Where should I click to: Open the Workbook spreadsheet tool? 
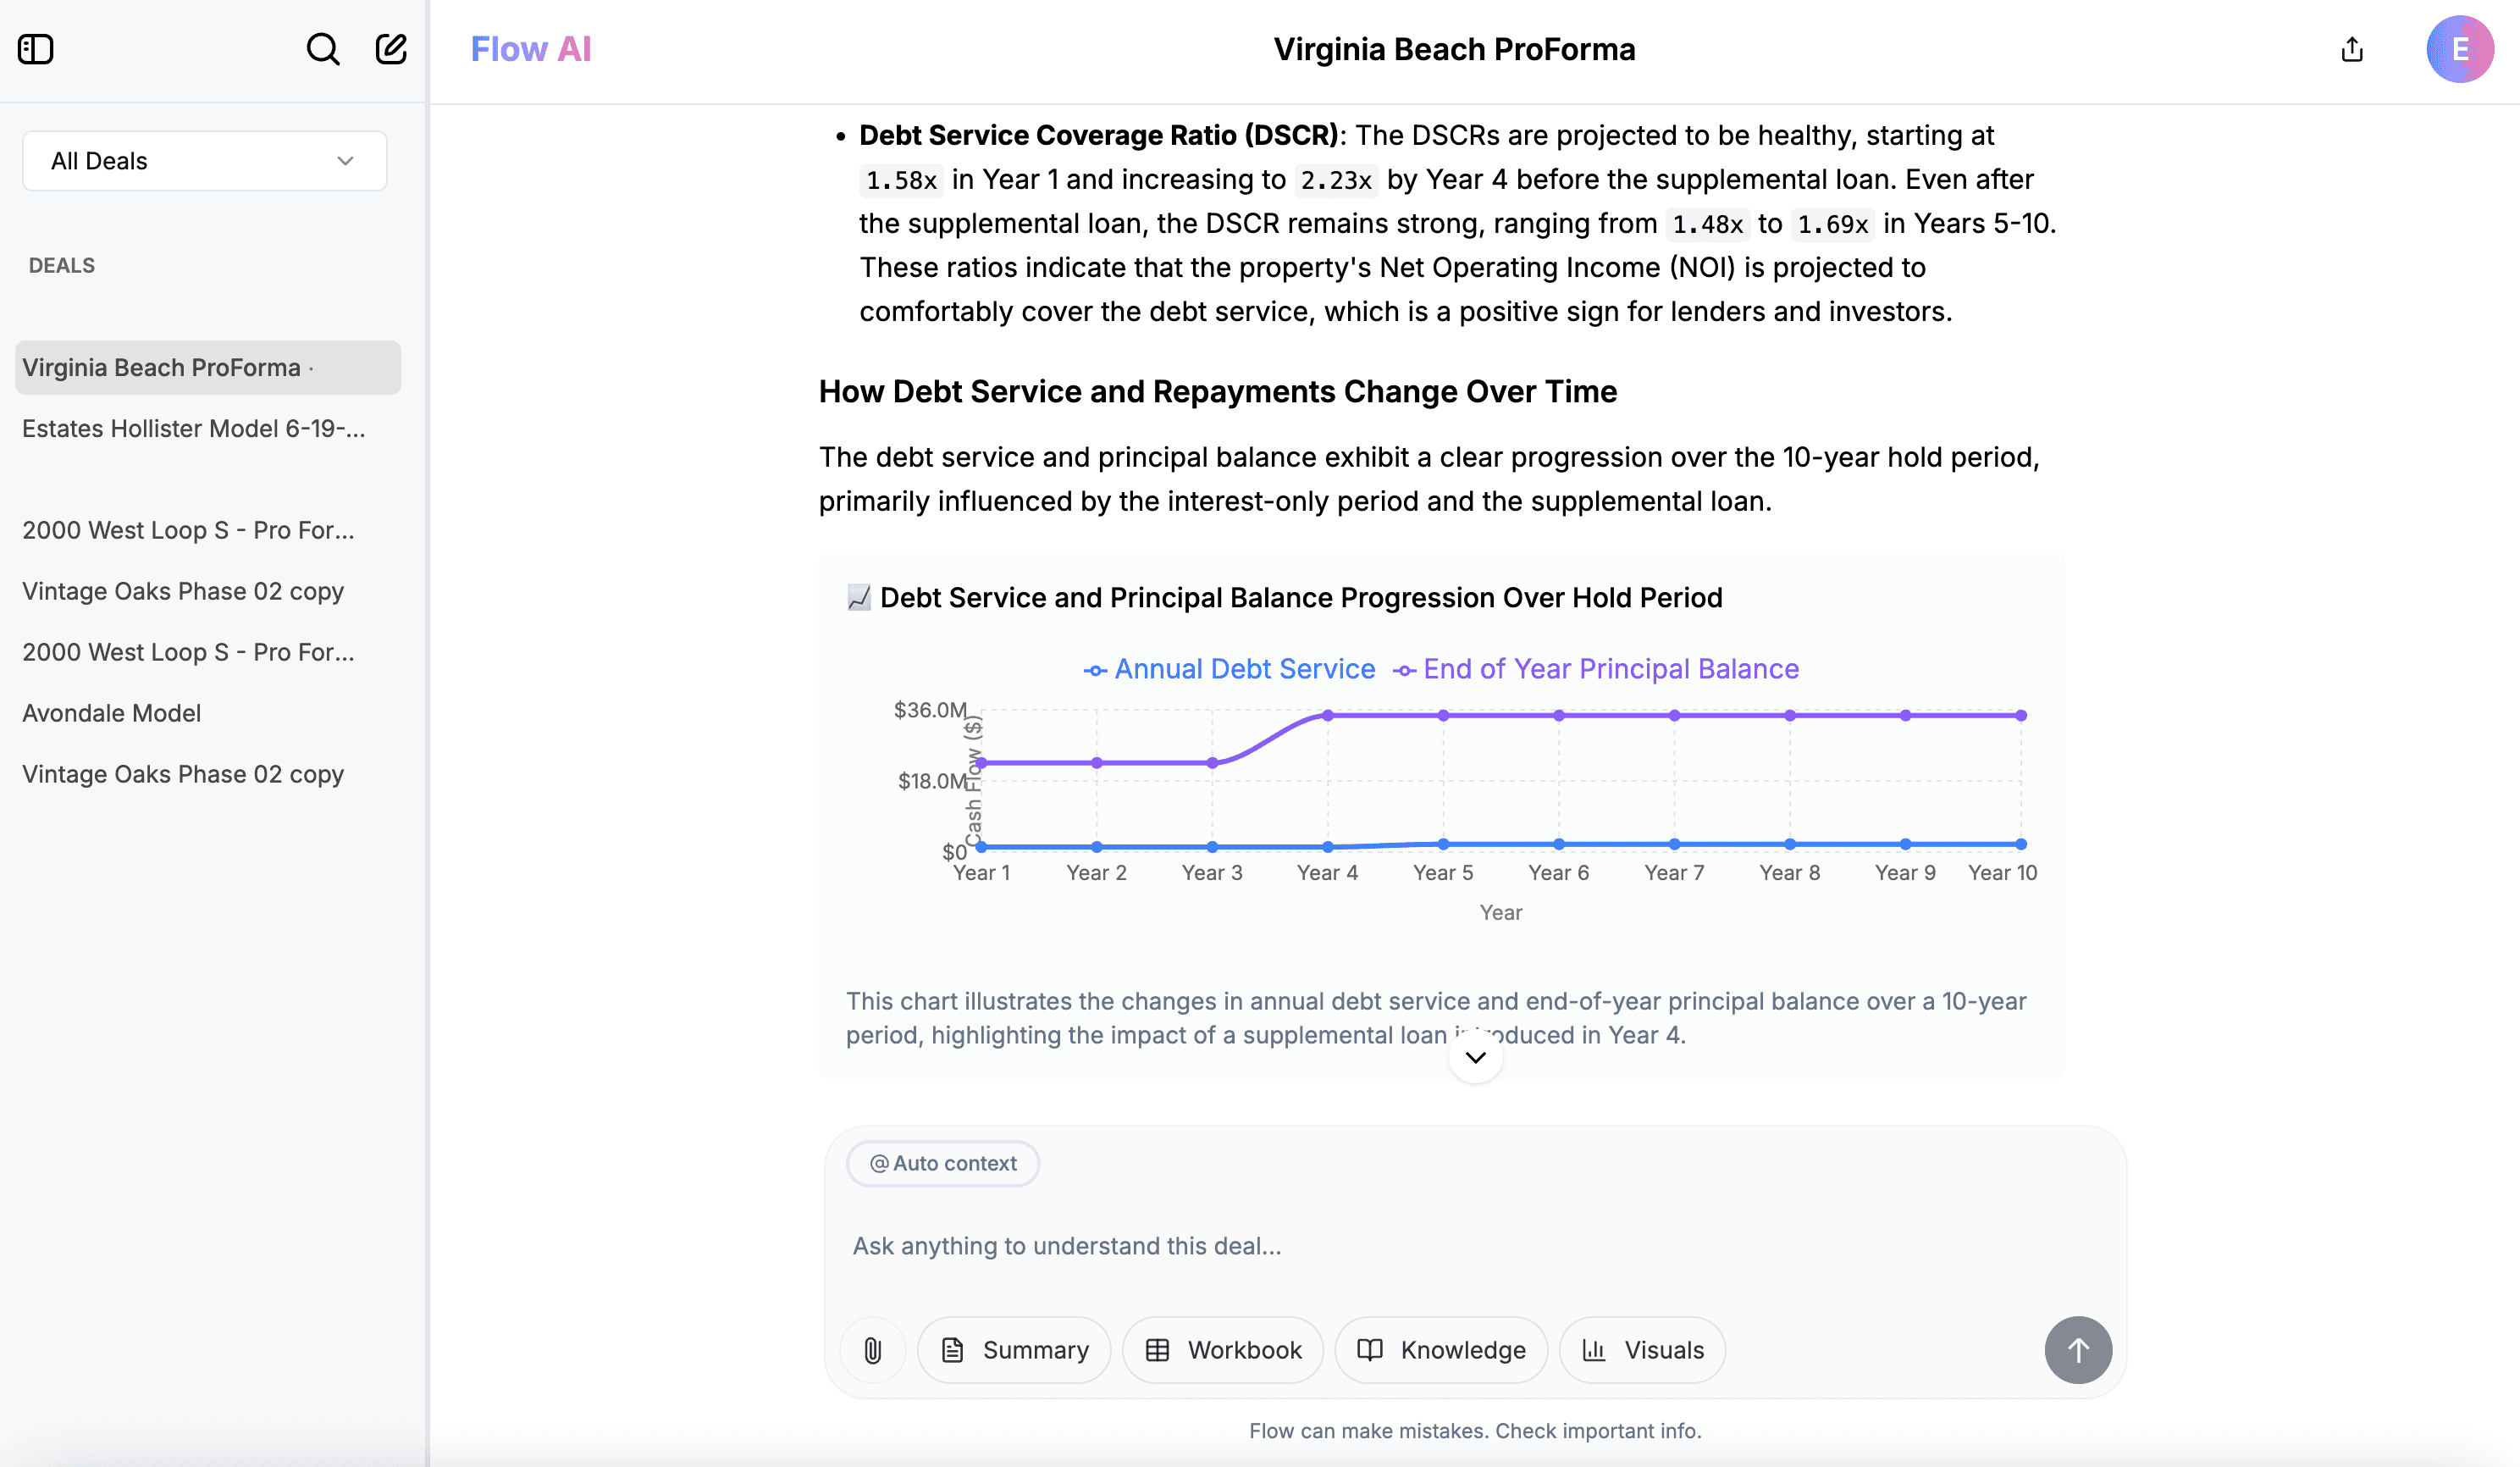[1223, 1350]
